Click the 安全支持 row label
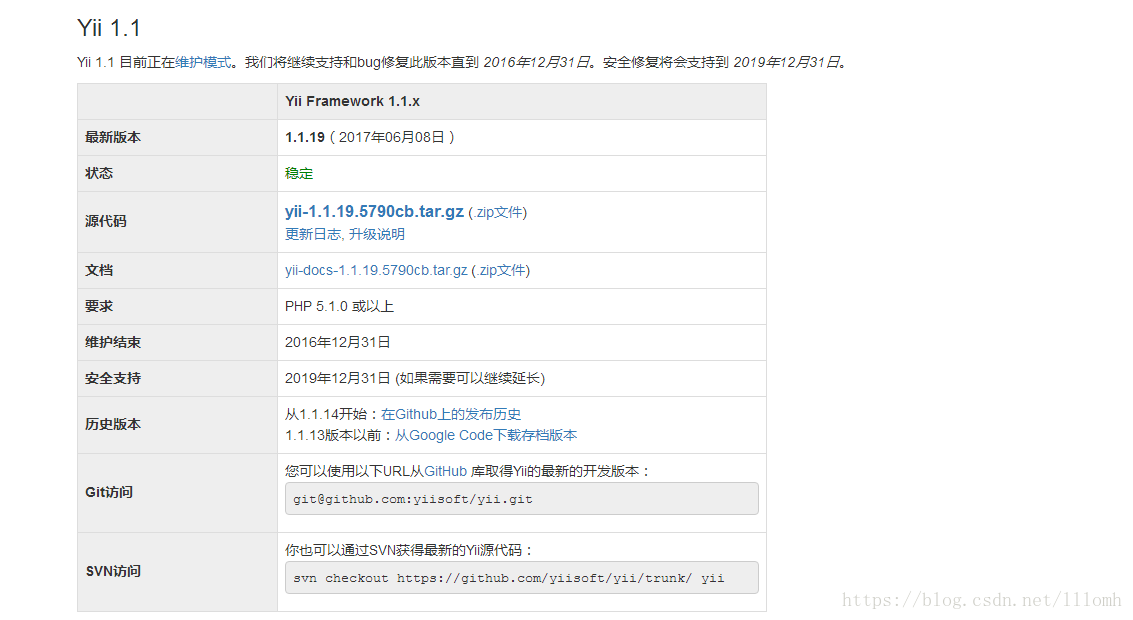This screenshot has width=1133, height=620. (x=113, y=379)
